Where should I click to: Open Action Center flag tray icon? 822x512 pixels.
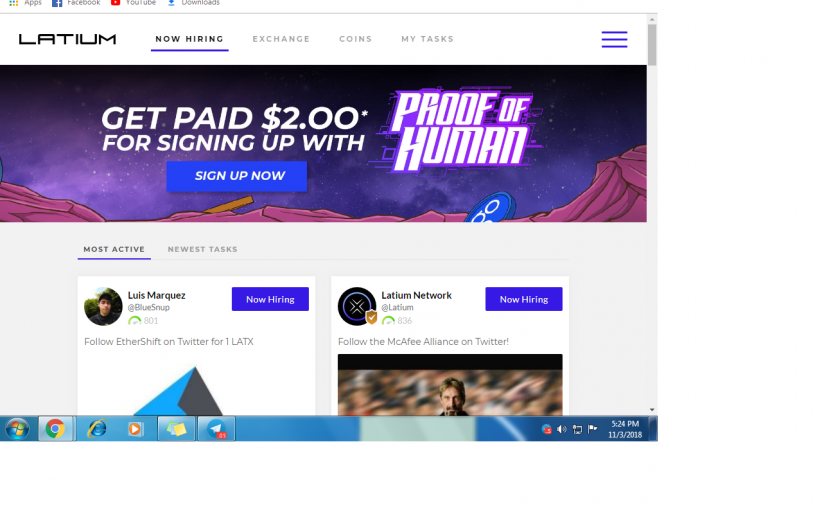click(592, 429)
